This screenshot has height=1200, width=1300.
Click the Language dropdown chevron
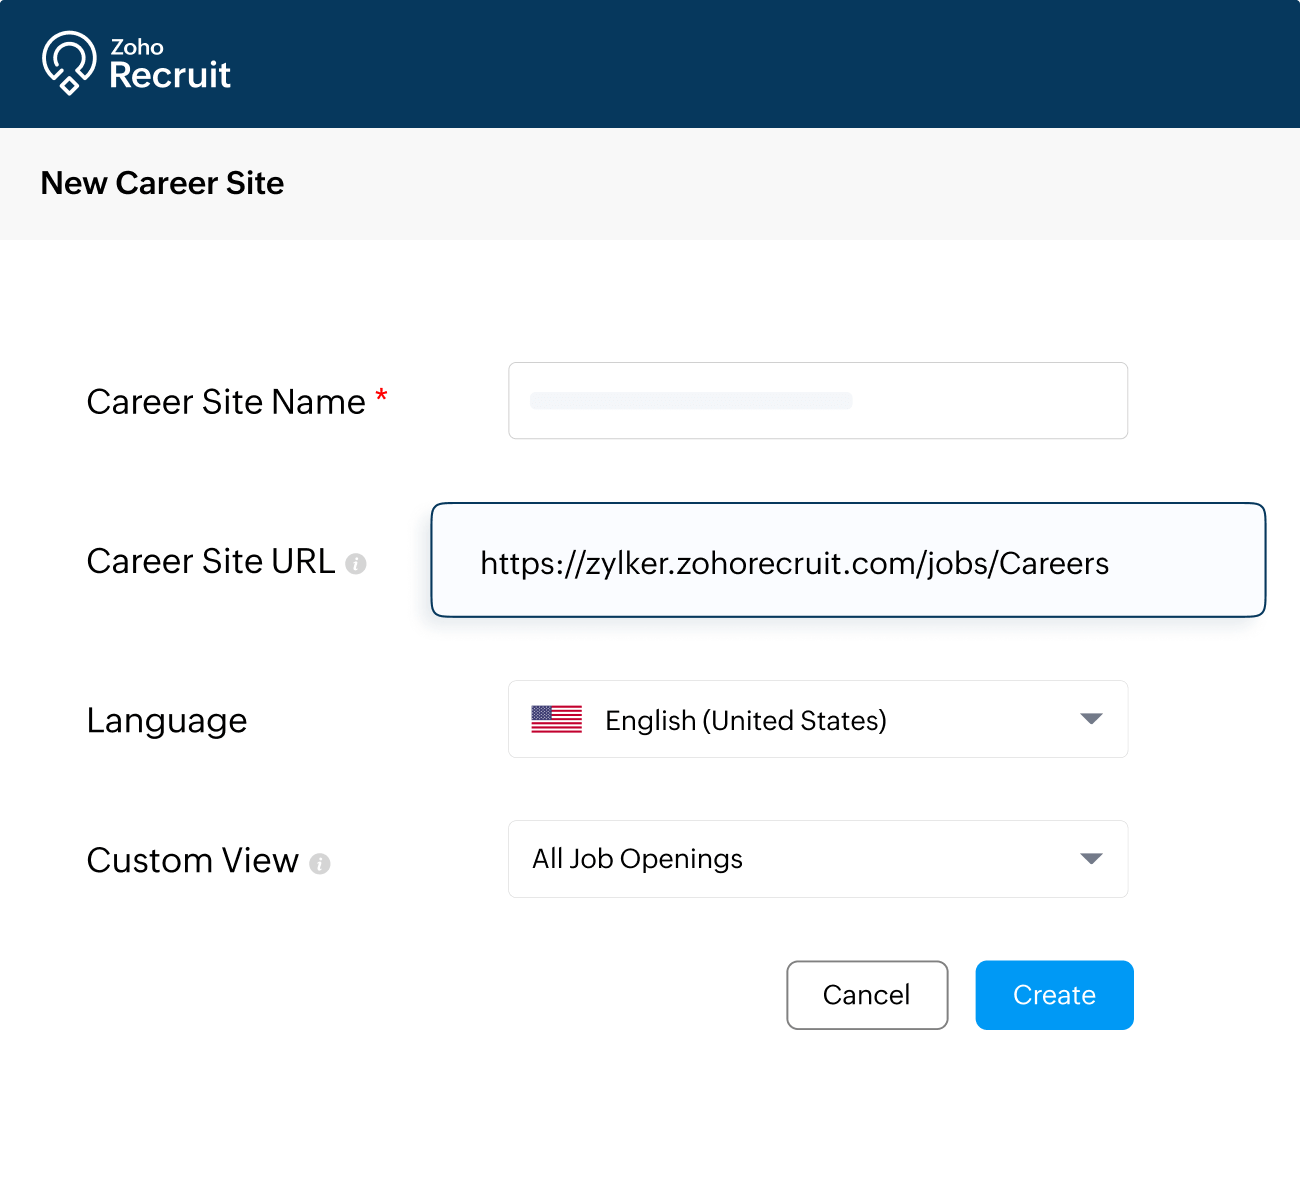pos(1092,719)
